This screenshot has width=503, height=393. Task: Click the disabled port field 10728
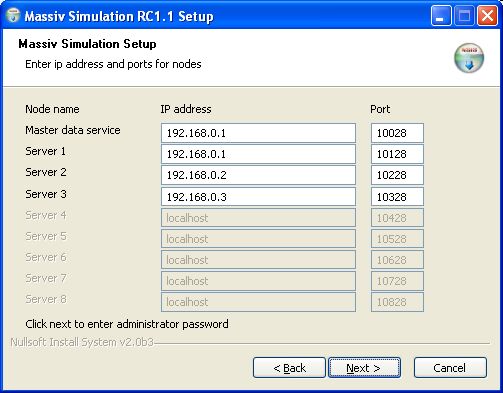click(397, 281)
